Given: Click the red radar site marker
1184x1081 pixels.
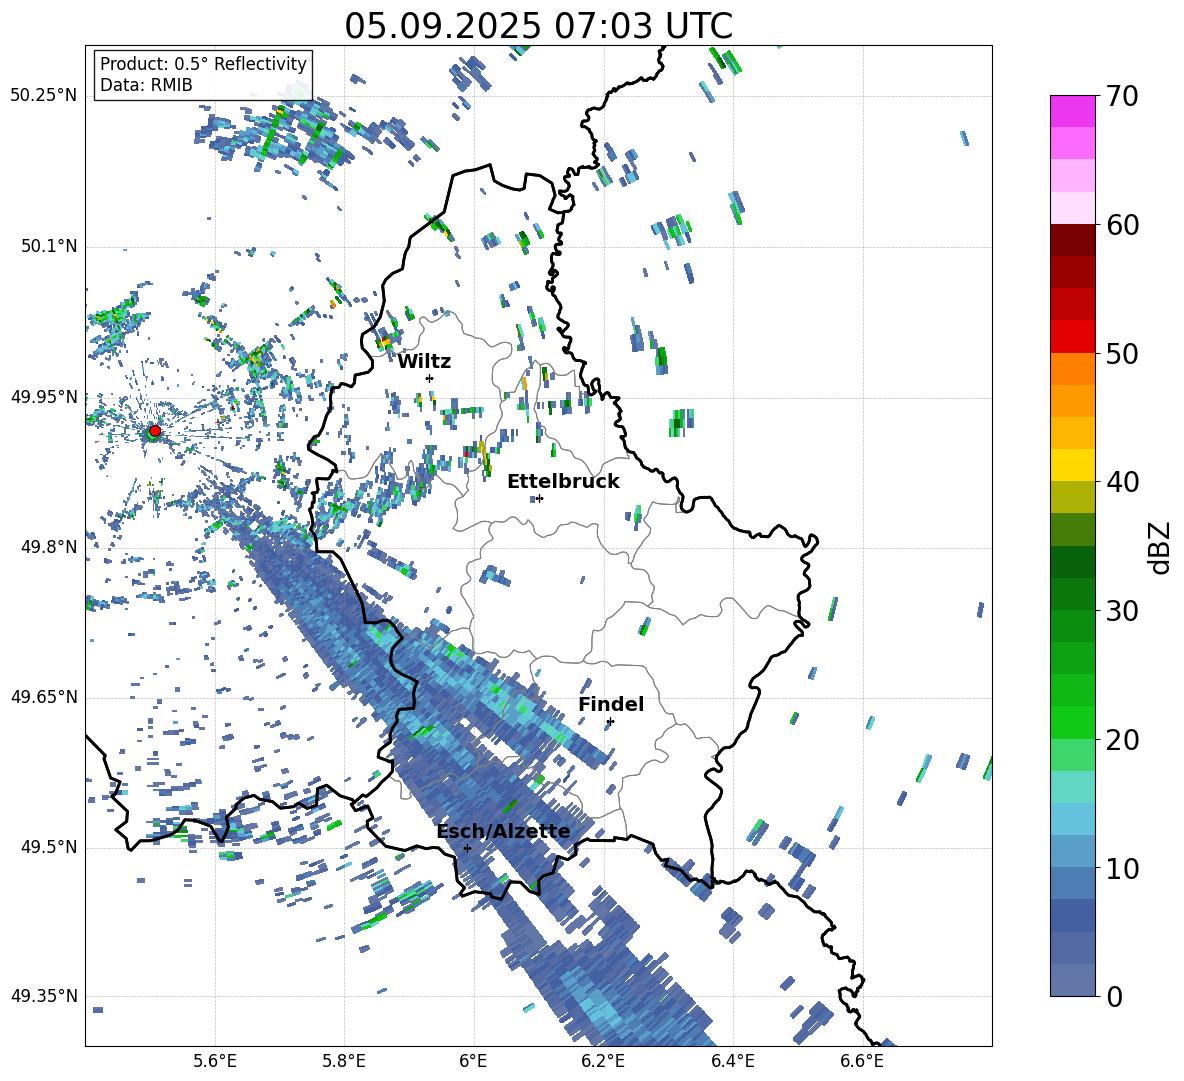Looking at the screenshot, I should click(155, 430).
